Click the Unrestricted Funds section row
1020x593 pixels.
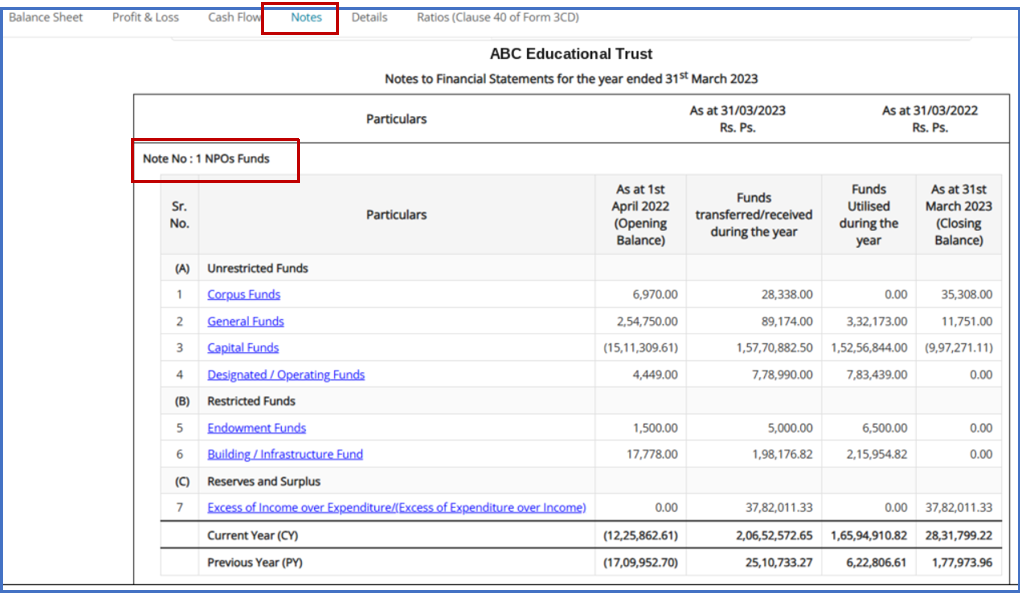point(581,268)
